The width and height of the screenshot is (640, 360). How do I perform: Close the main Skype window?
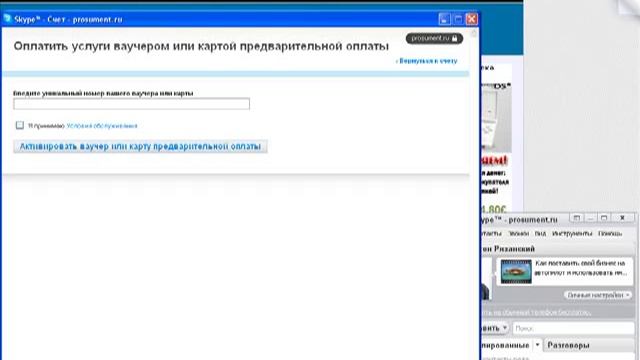point(622,218)
